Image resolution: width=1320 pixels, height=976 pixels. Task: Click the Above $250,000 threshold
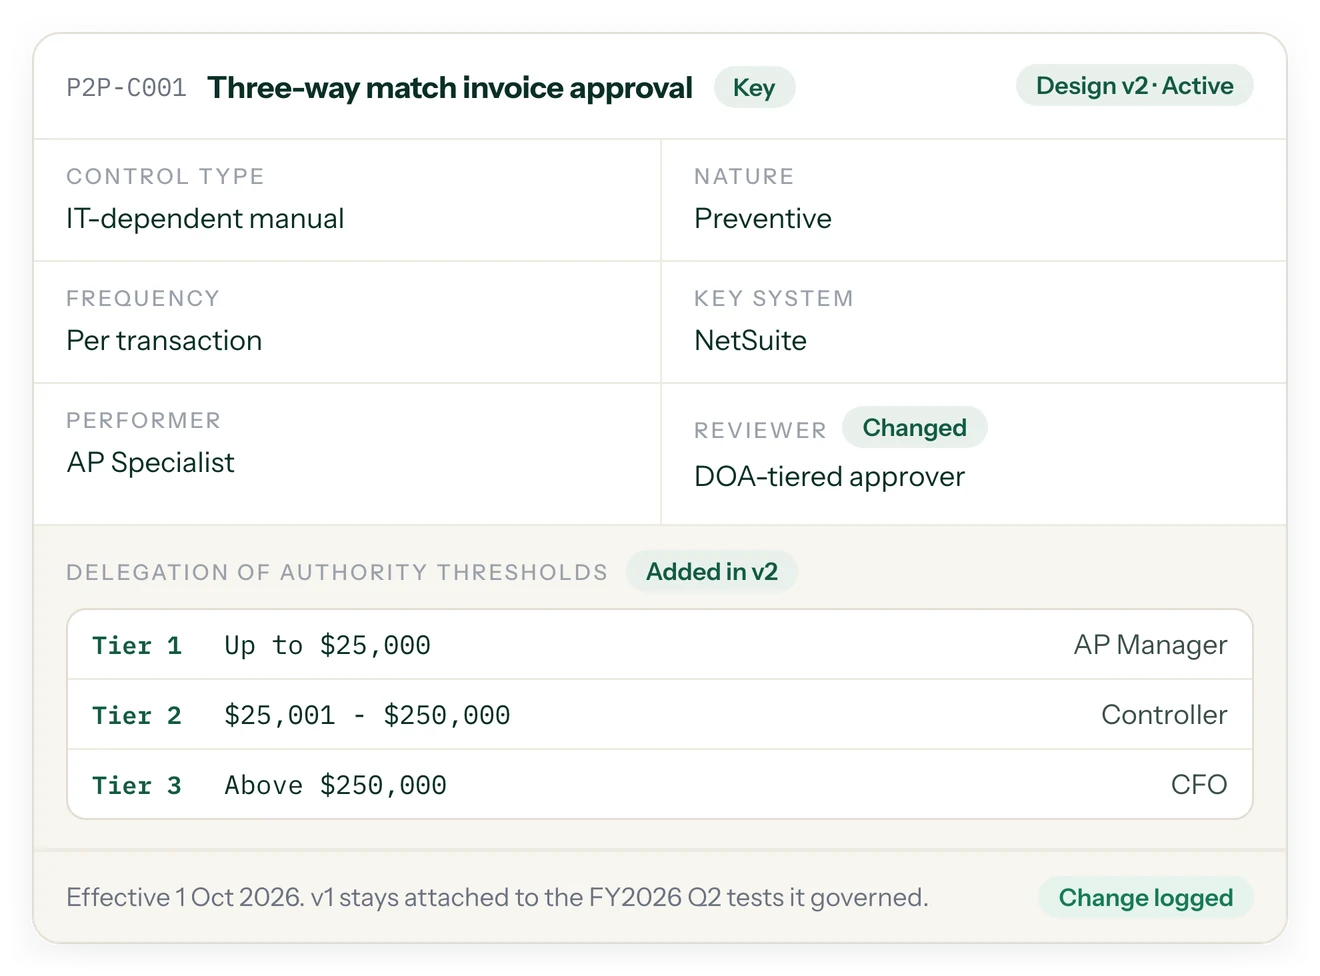[x=335, y=785]
